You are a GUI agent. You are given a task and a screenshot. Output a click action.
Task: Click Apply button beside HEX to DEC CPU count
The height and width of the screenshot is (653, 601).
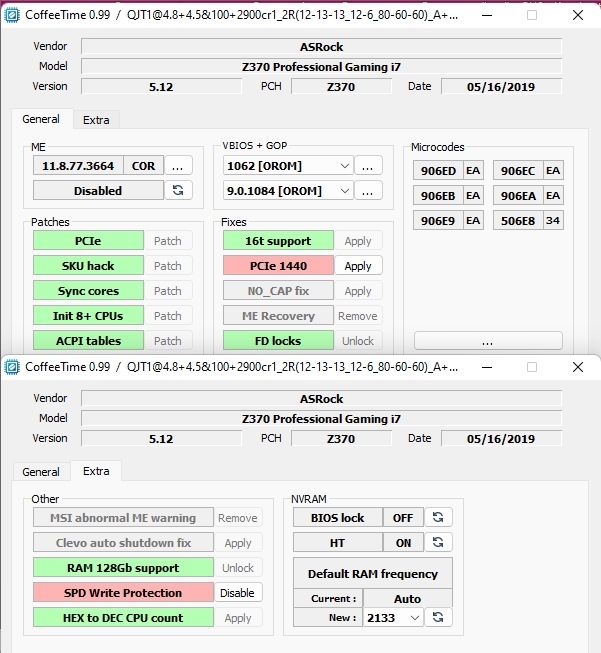[237, 618]
